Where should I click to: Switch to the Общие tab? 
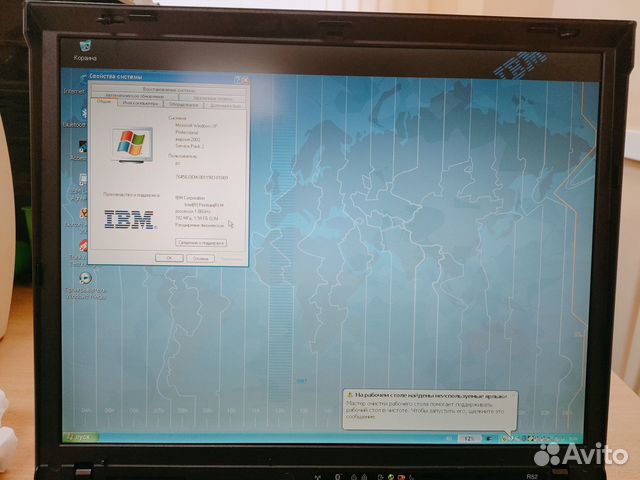click(104, 102)
